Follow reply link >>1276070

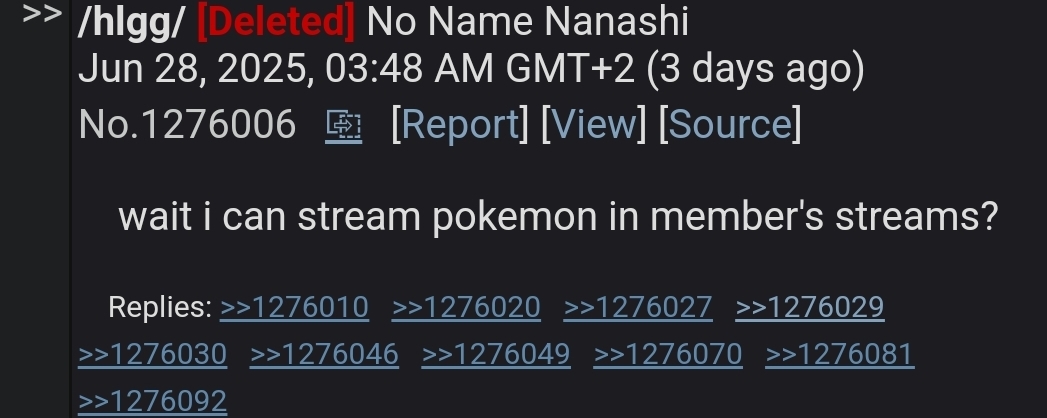(668, 355)
